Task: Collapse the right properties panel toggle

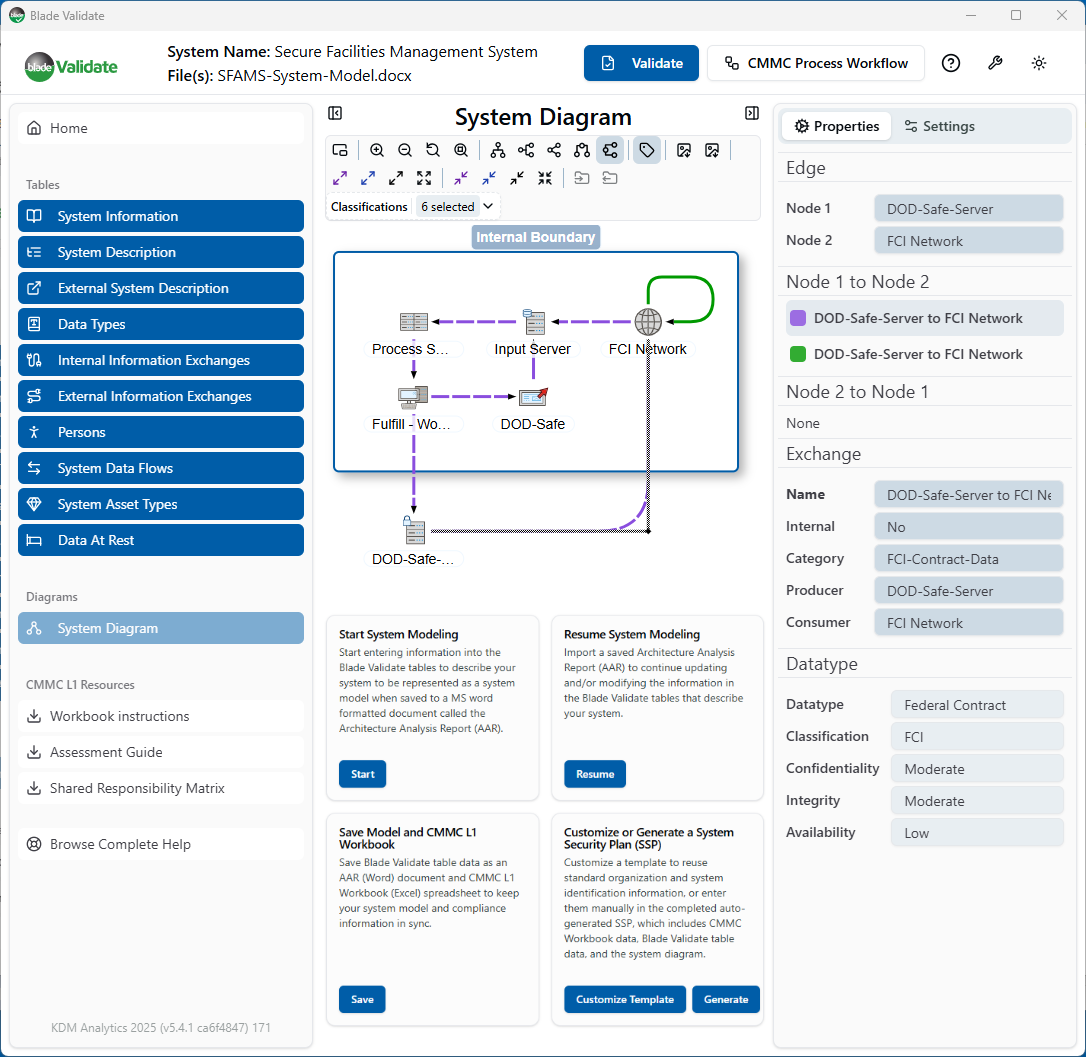Action: click(x=752, y=114)
